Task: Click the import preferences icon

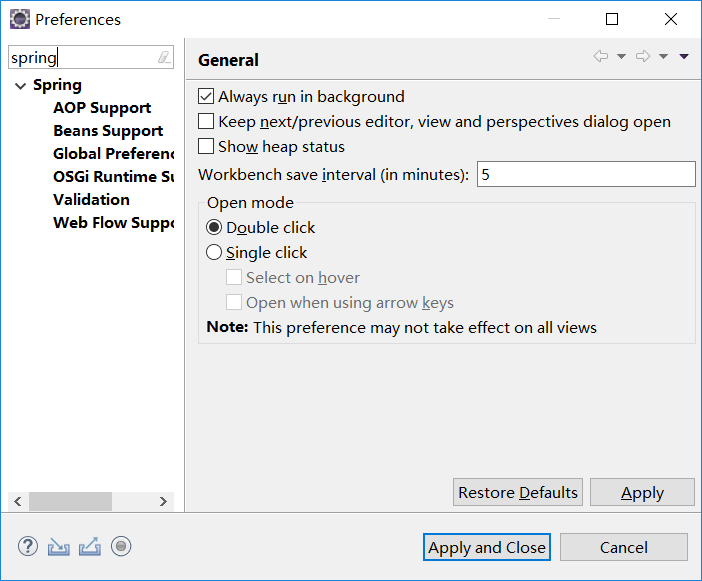Action: coord(59,547)
